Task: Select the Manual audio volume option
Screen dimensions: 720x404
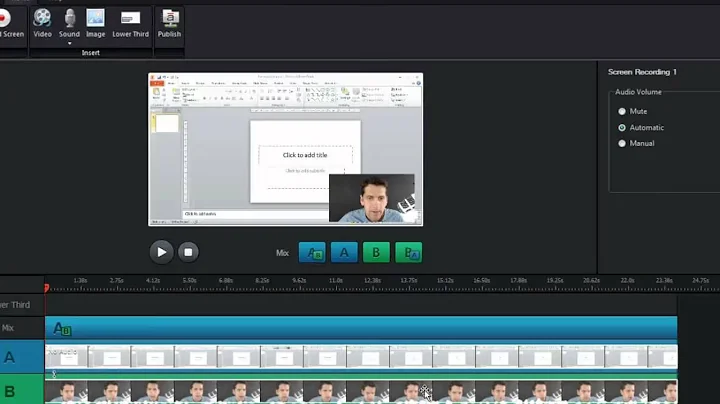Action: (622, 144)
